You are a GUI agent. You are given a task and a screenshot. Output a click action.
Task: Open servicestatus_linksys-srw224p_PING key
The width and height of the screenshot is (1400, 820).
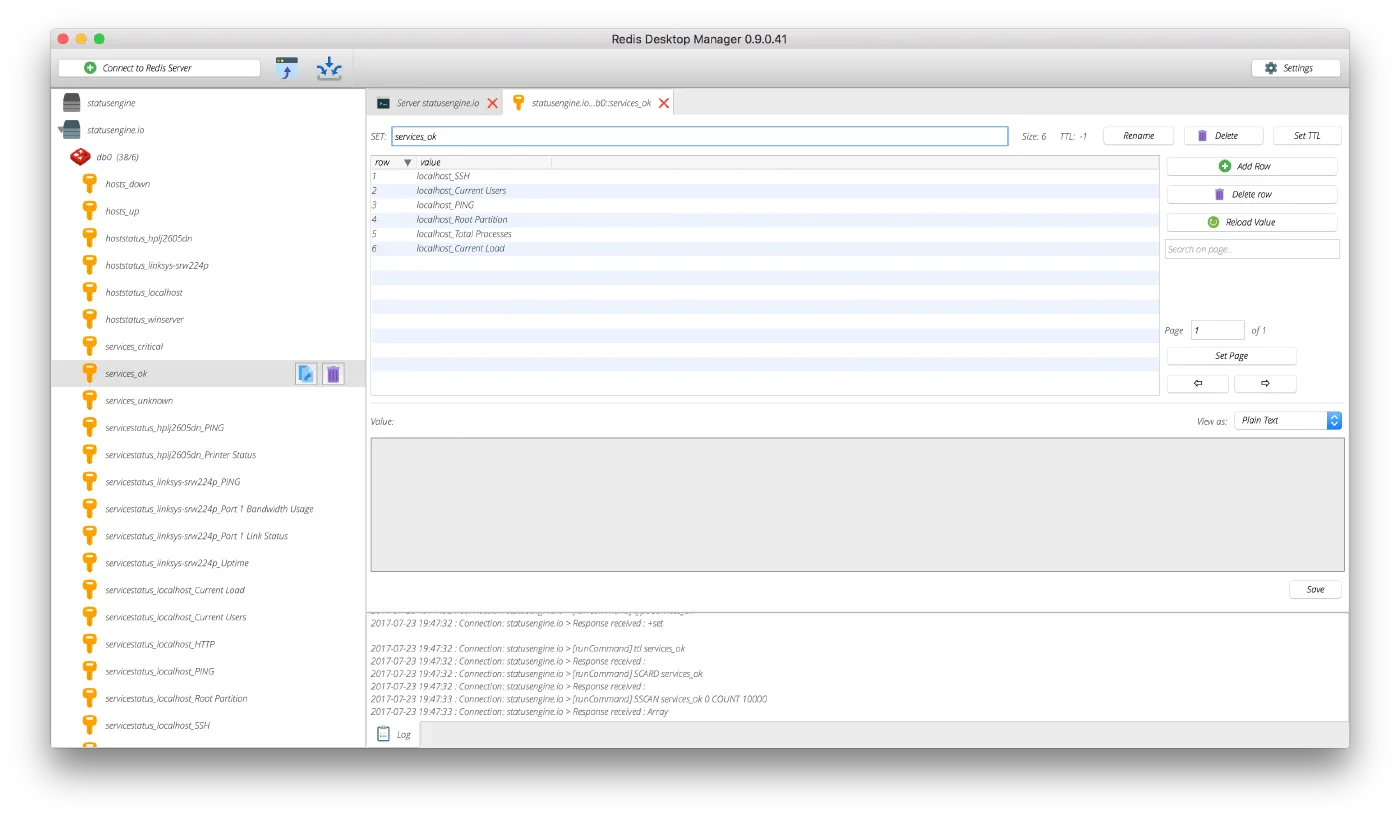coord(173,481)
